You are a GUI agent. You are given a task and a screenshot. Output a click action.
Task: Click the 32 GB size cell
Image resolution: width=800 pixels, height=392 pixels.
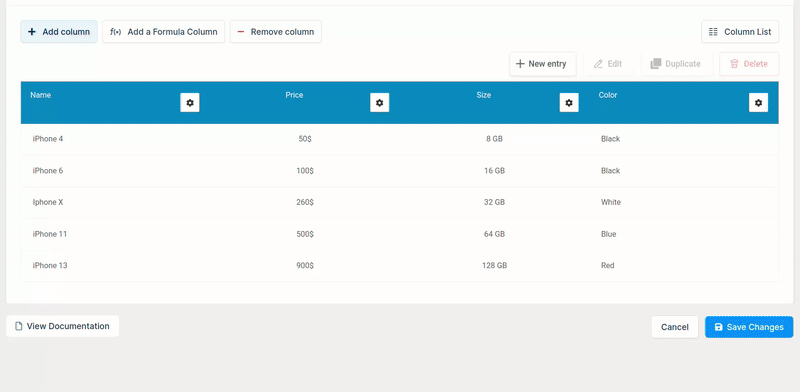(x=494, y=202)
